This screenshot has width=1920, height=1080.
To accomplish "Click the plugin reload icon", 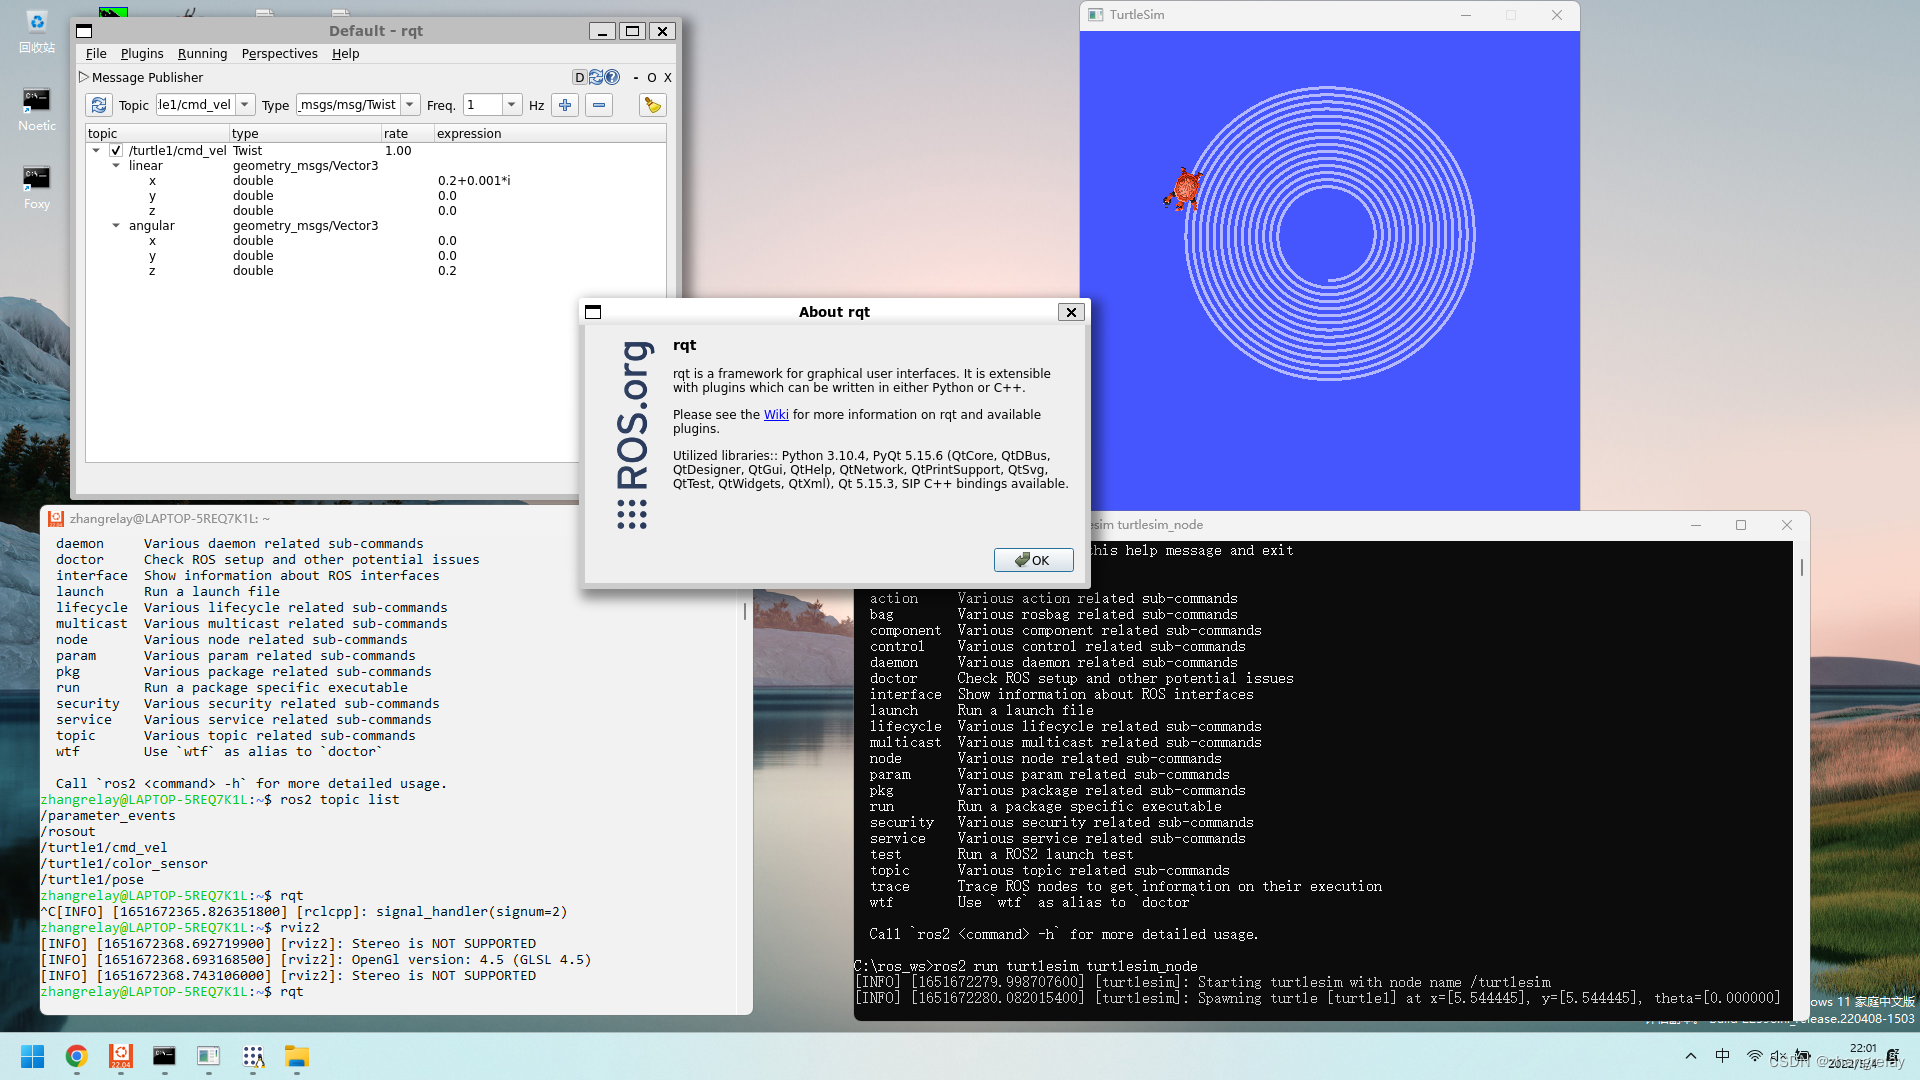I will pyautogui.click(x=596, y=77).
